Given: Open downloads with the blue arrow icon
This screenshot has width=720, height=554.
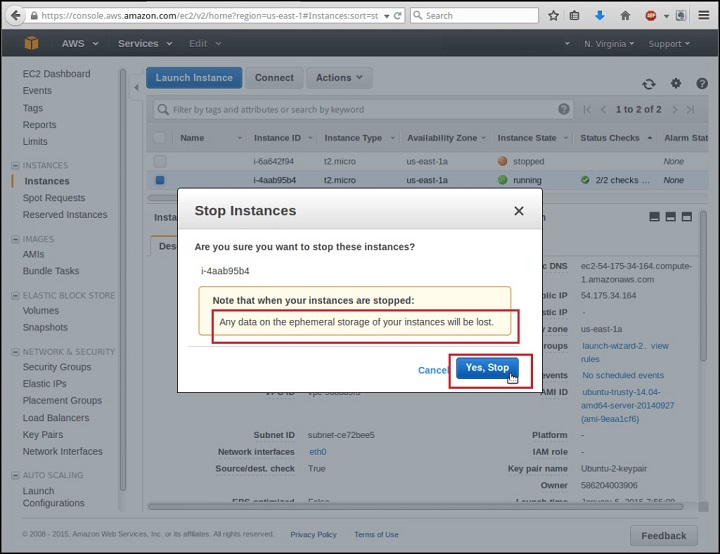Looking at the screenshot, I should point(600,16).
